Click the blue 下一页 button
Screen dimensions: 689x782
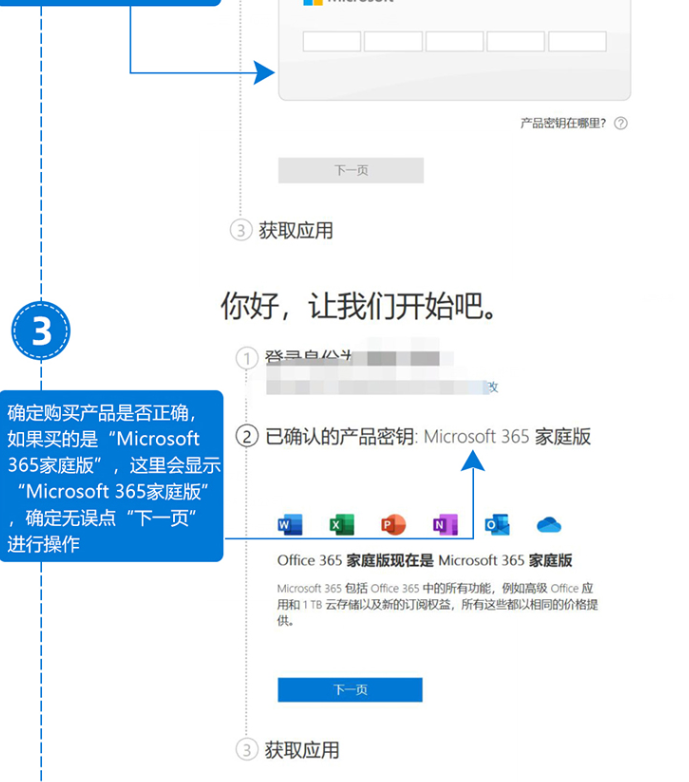[x=350, y=690]
